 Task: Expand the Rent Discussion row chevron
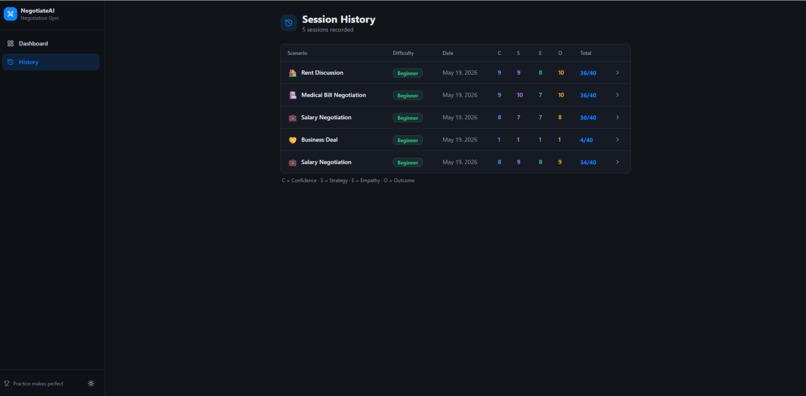coord(617,73)
